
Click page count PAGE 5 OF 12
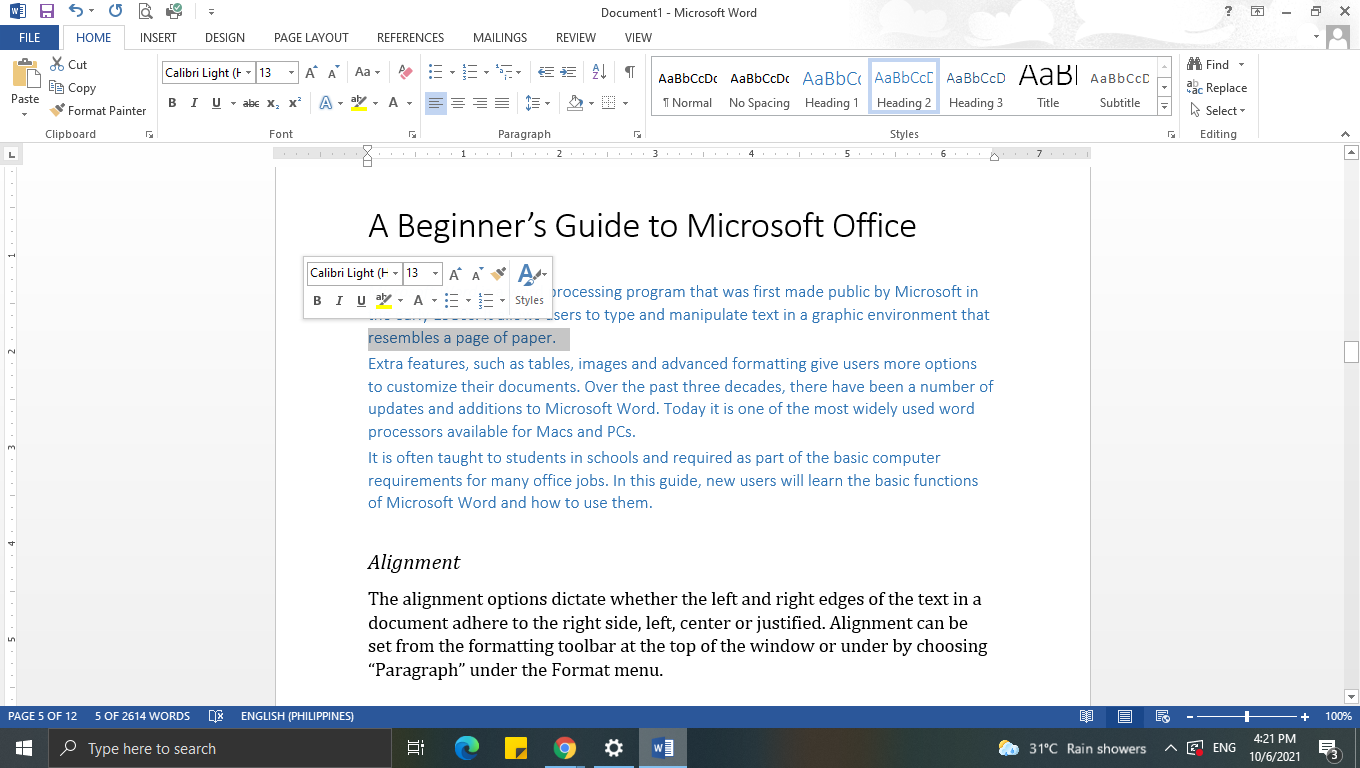point(43,716)
